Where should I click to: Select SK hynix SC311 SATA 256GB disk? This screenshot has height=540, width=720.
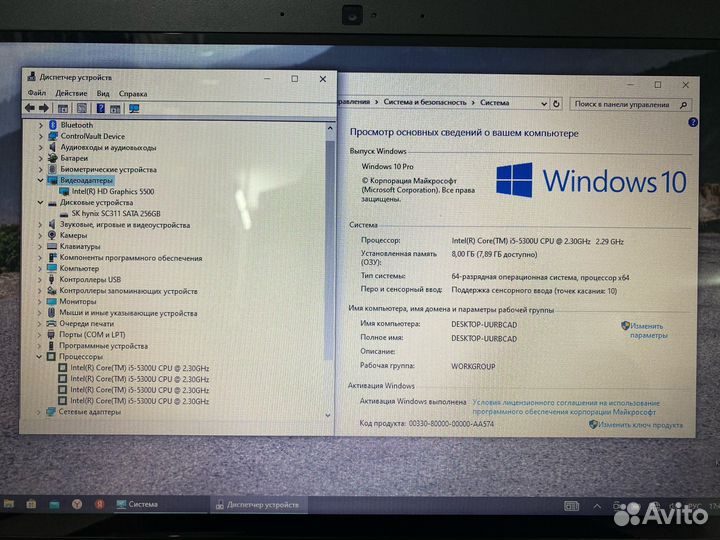tap(116, 214)
